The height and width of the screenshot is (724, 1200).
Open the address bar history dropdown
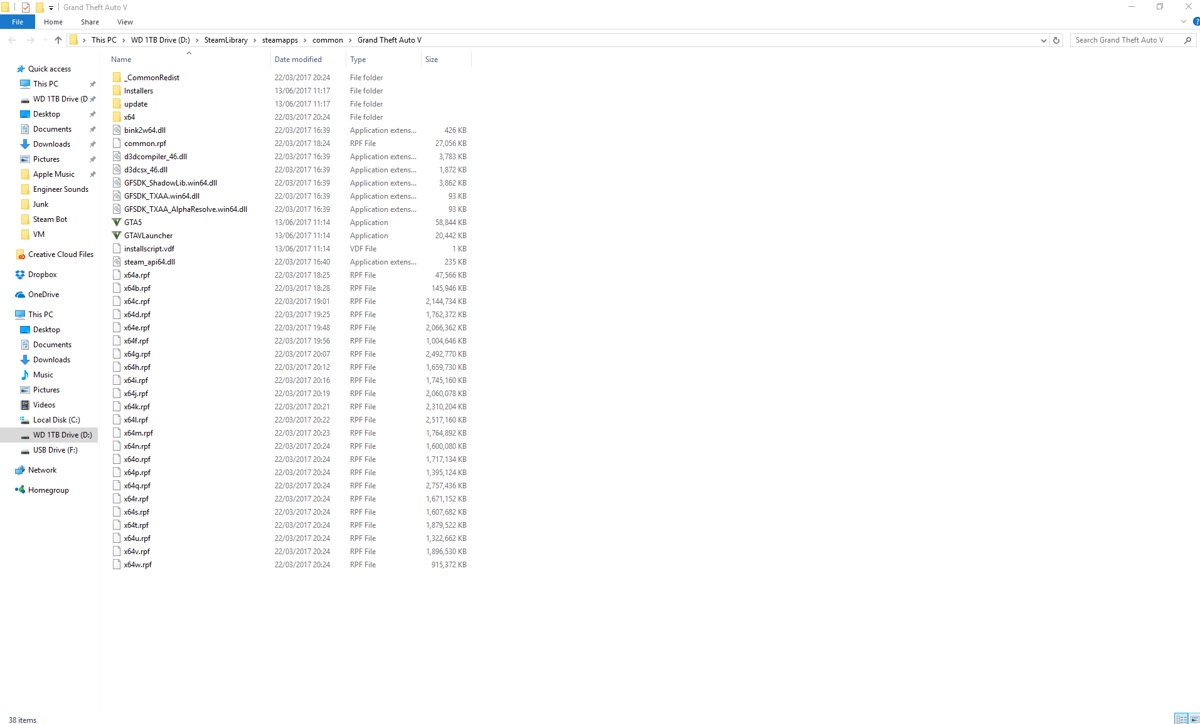1043,40
